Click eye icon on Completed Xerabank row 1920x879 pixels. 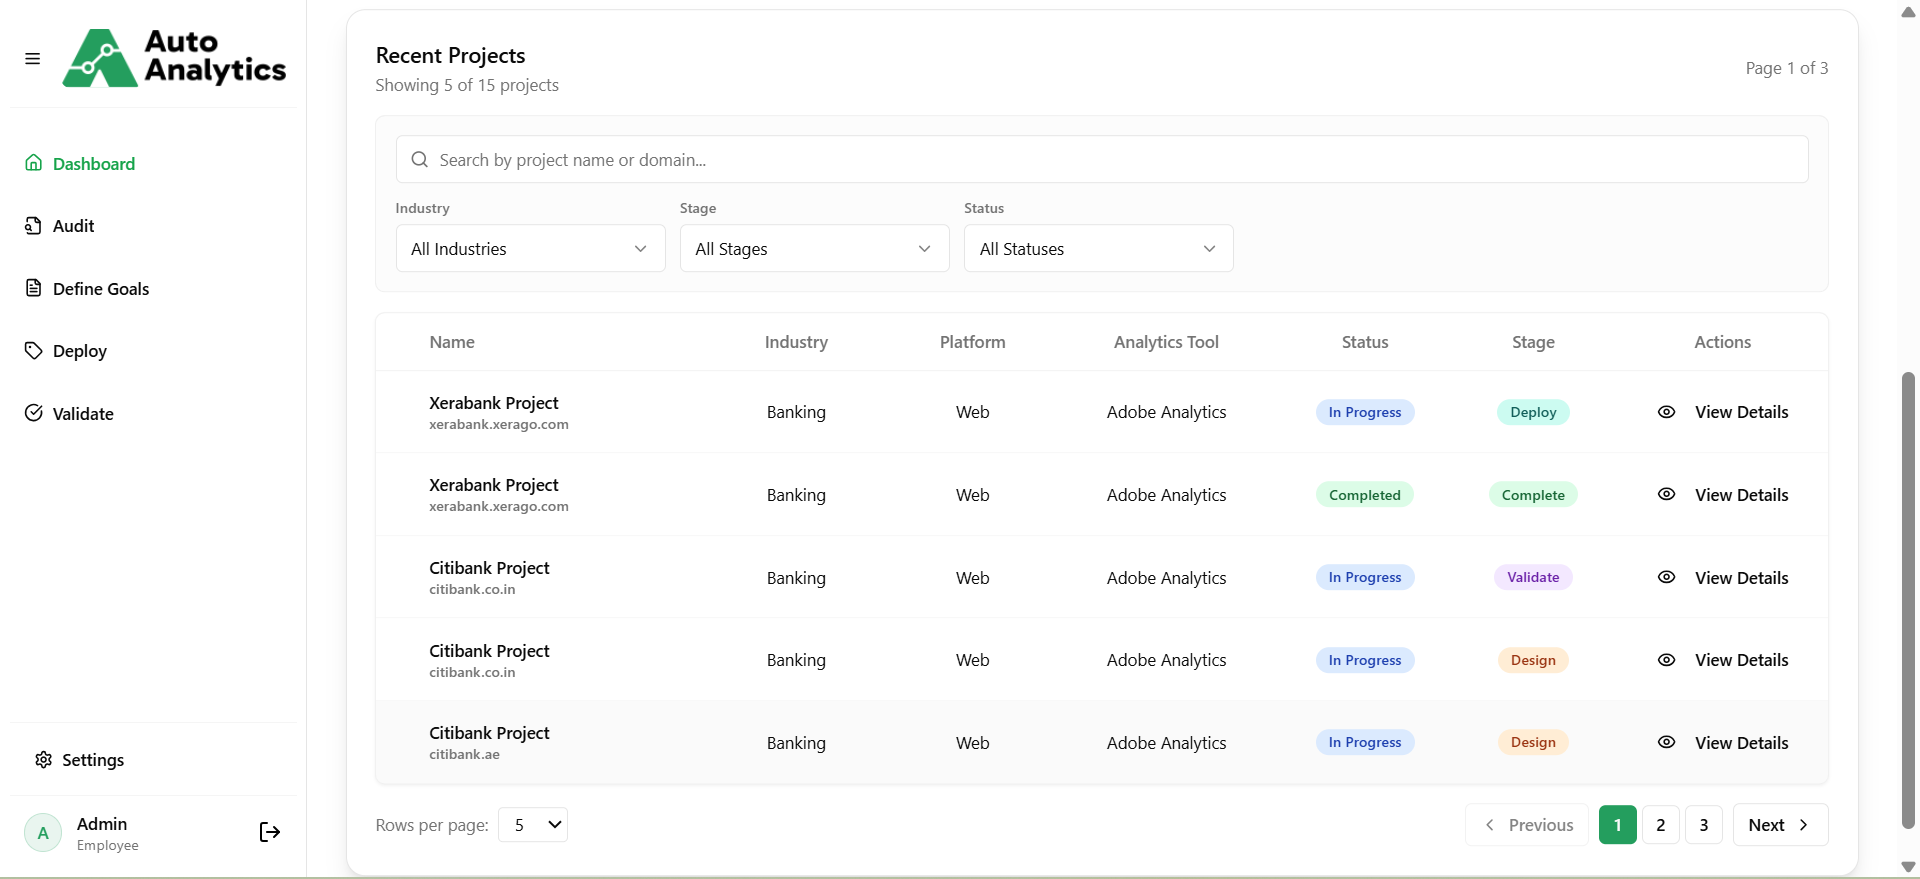pyautogui.click(x=1666, y=494)
